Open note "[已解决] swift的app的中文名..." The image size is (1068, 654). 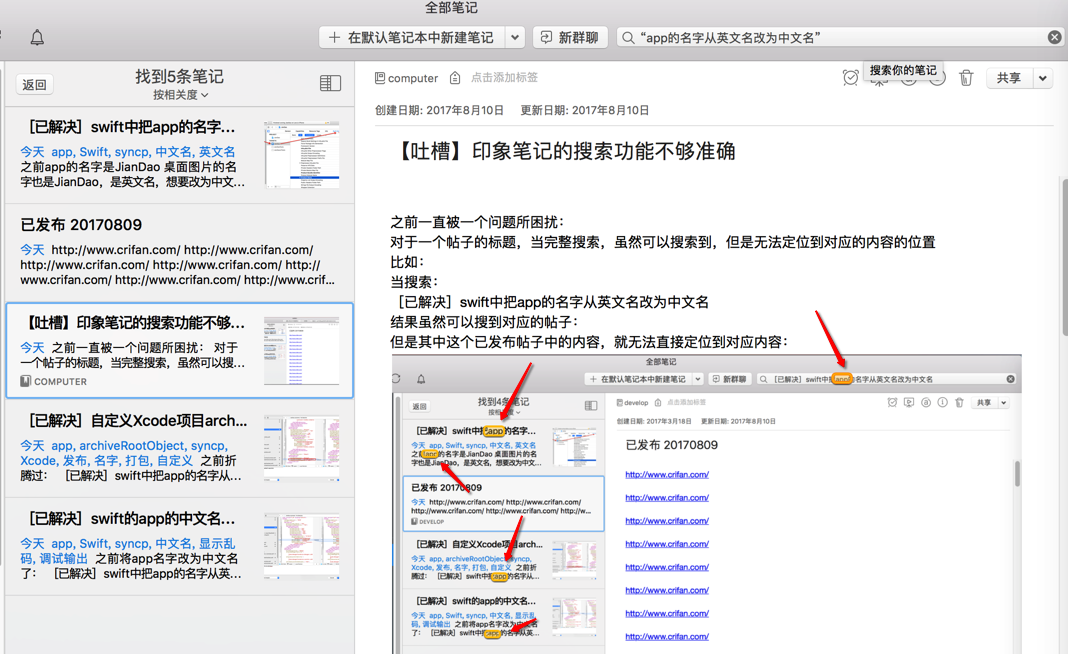(180, 546)
